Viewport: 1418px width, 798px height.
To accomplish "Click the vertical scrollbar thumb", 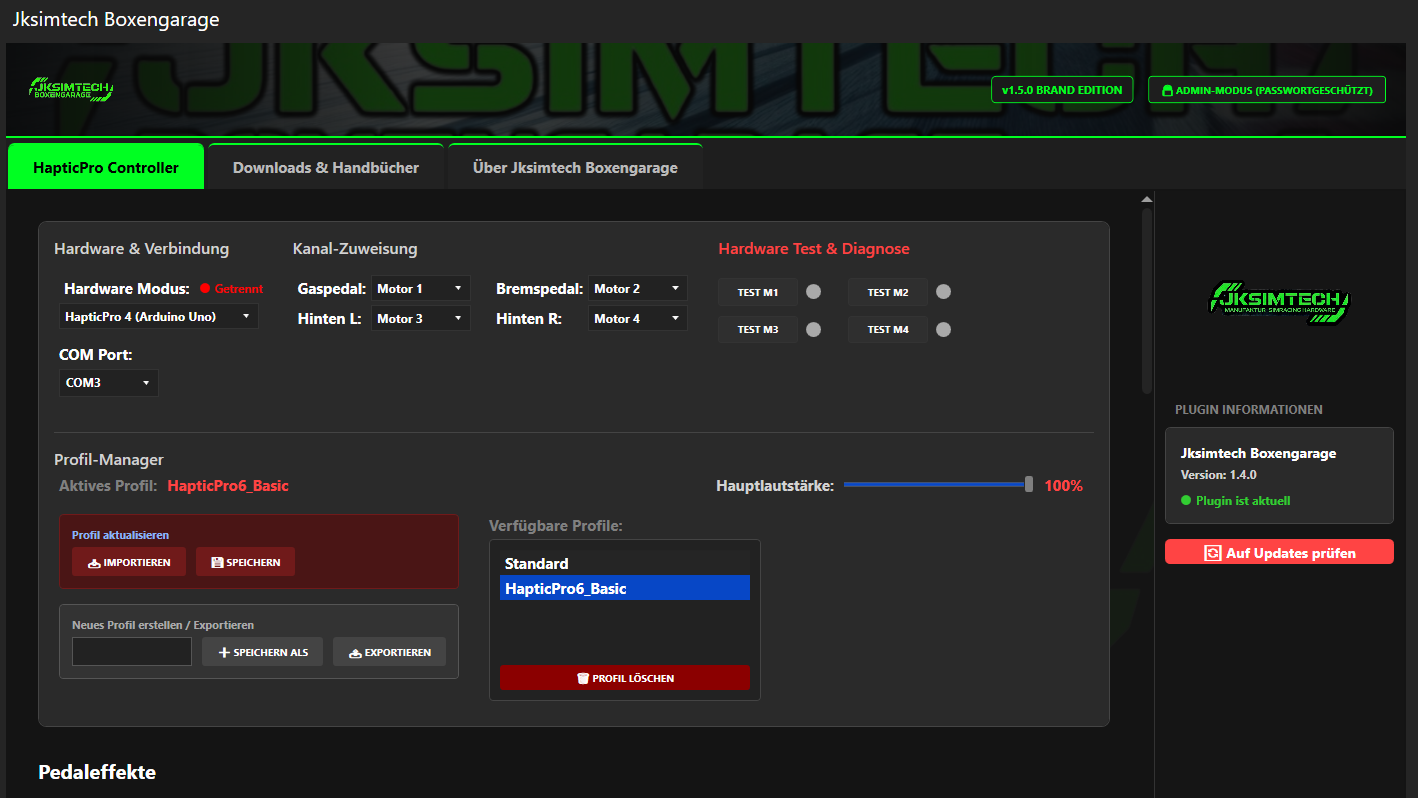I will [x=1146, y=300].
